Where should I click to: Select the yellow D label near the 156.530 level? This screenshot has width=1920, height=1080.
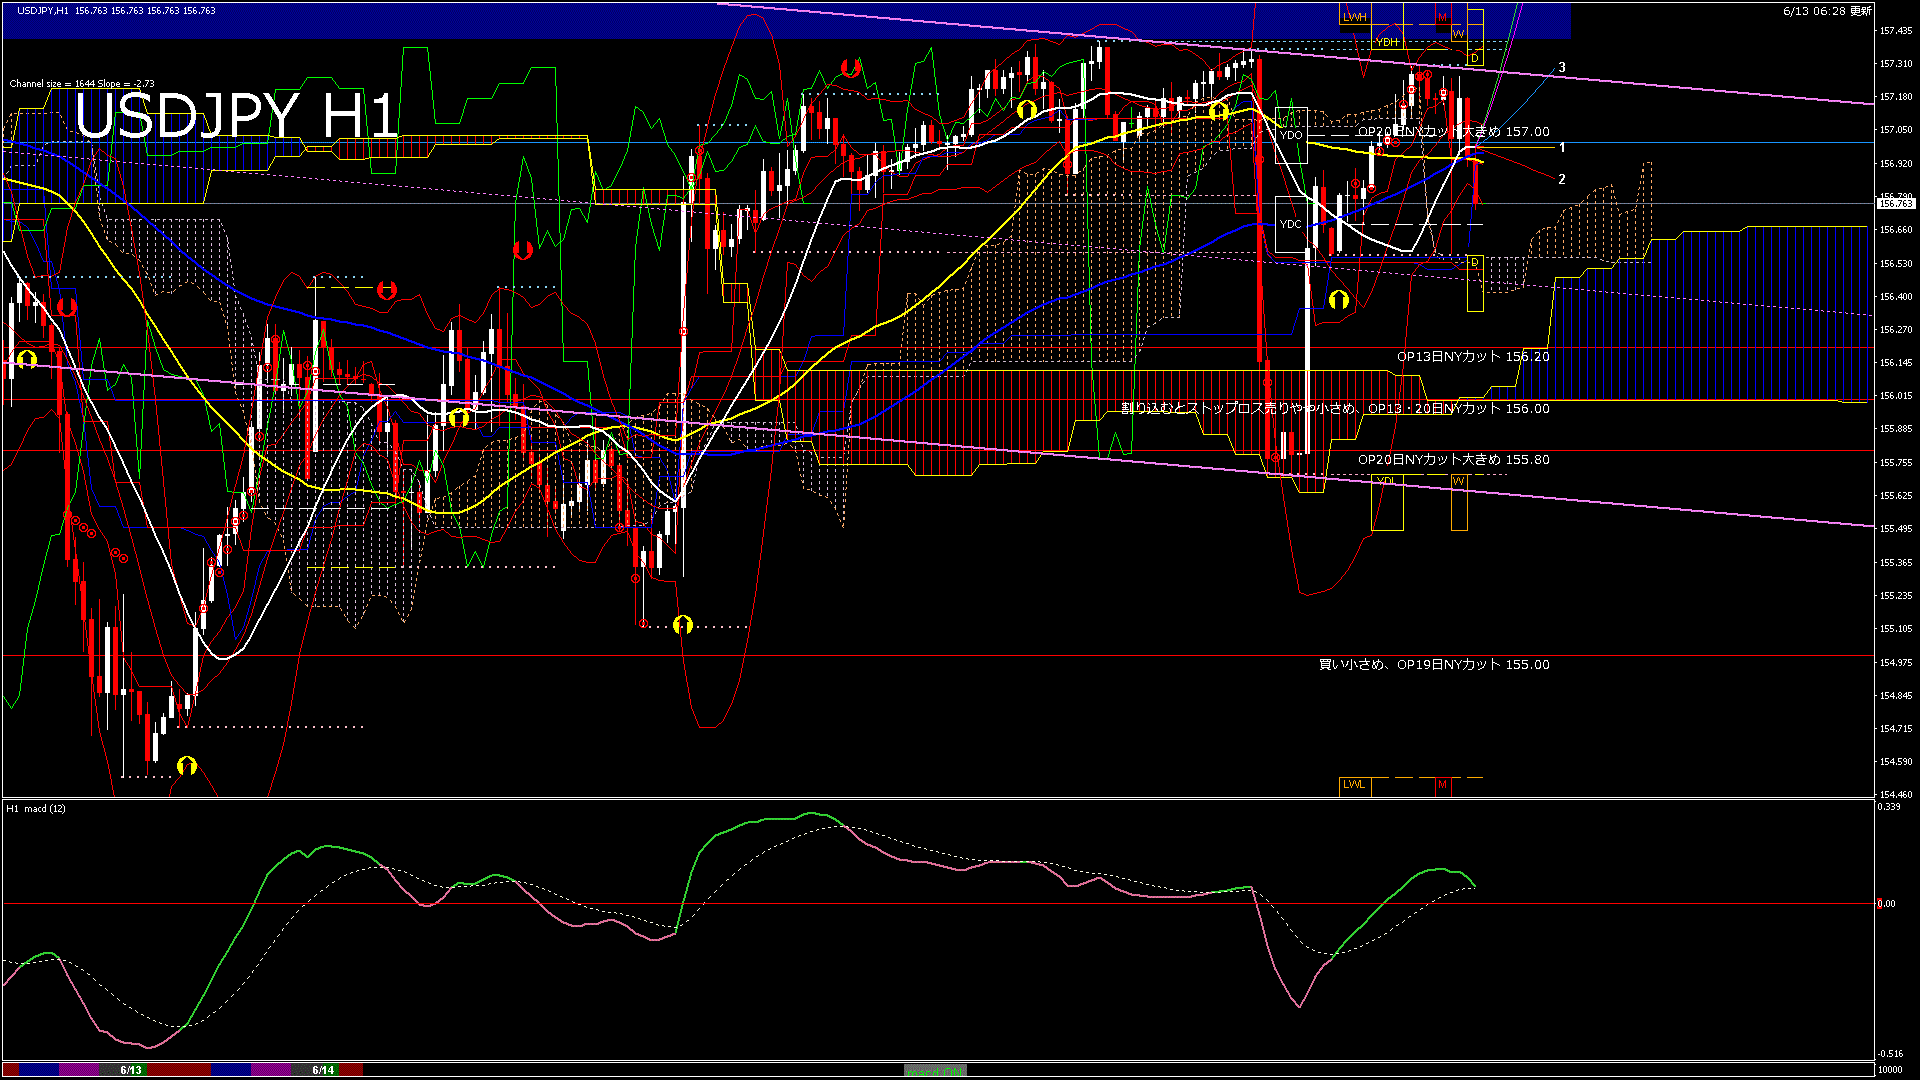(x=1474, y=262)
